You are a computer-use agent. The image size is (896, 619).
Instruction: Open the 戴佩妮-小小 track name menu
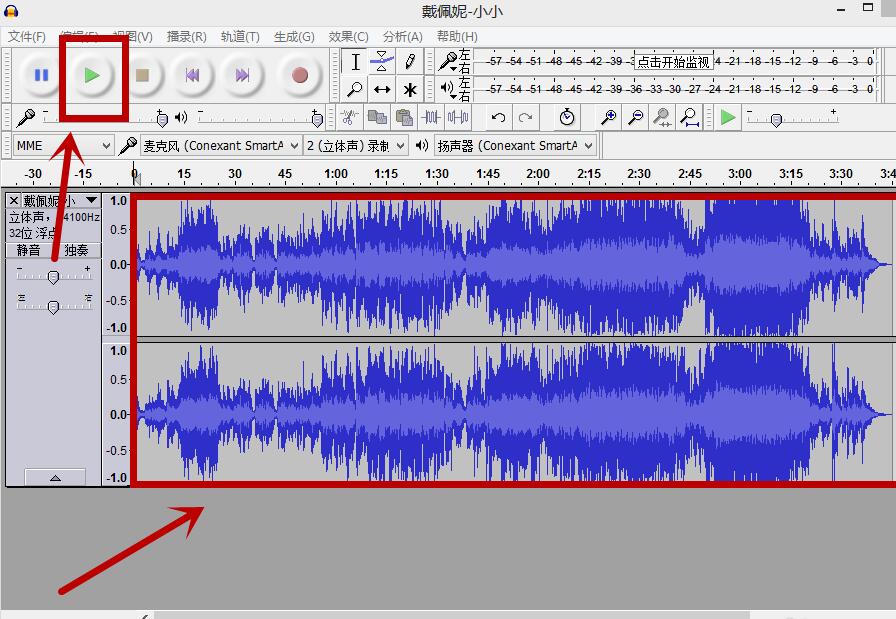91,199
